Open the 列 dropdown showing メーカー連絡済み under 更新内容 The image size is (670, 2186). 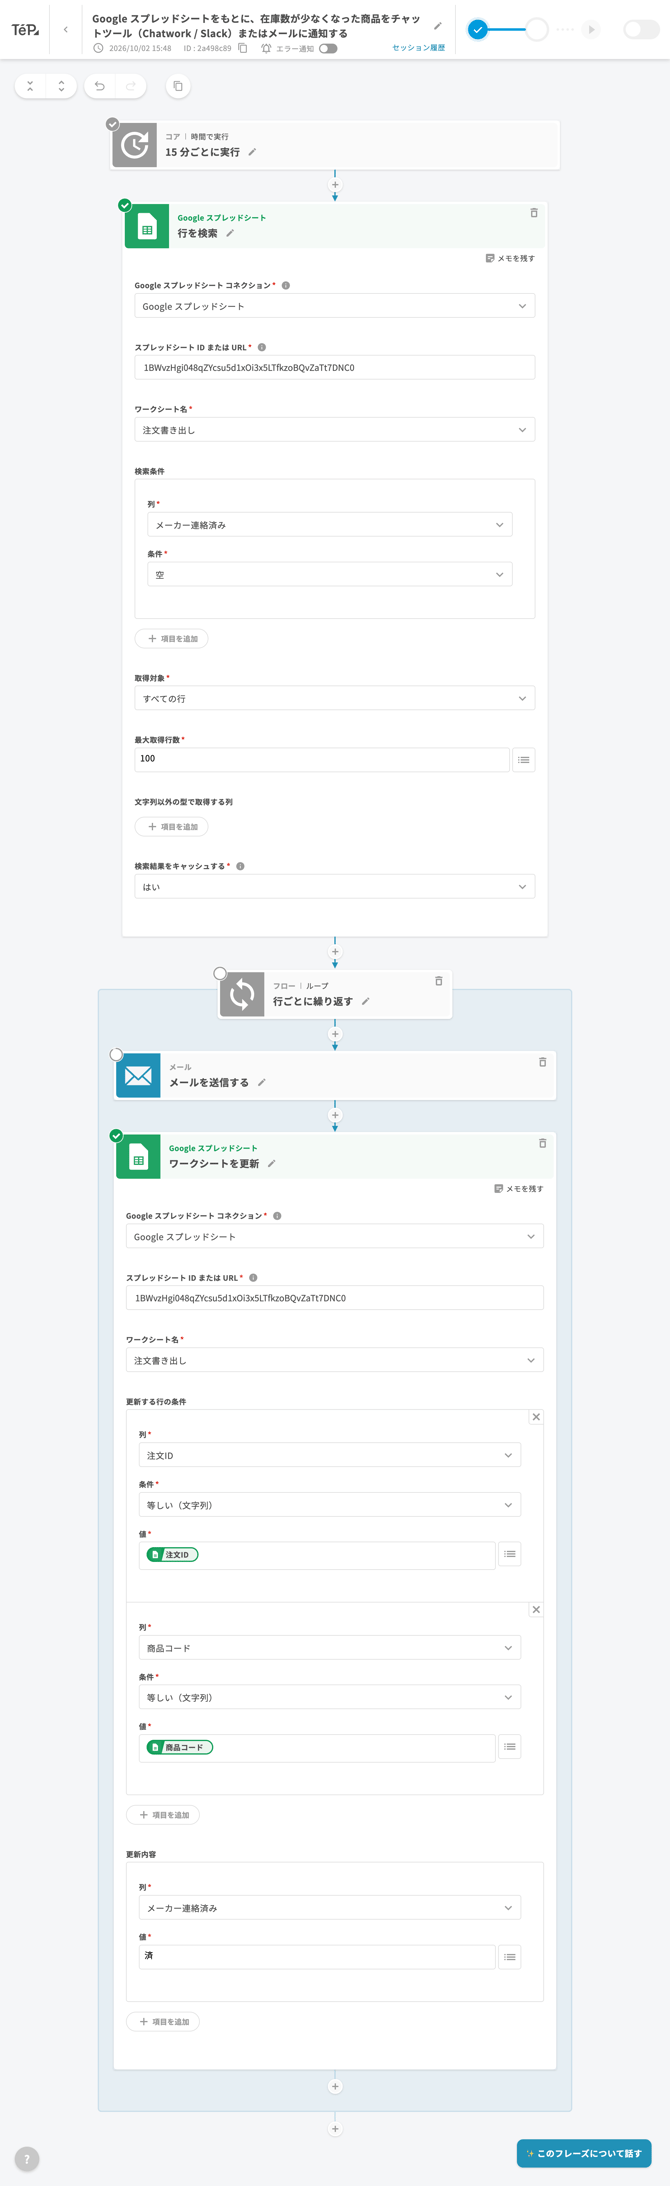(330, 1908)
